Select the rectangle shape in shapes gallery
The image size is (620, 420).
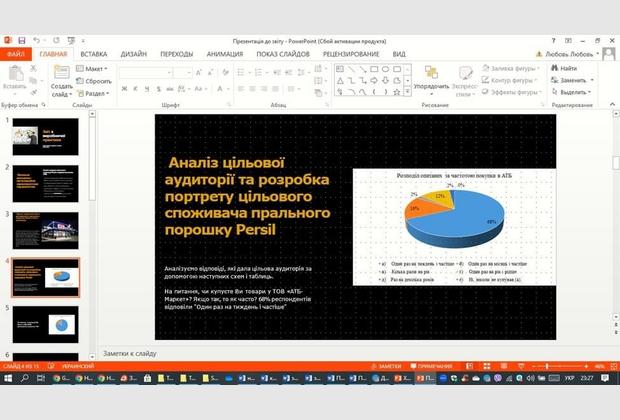[x=374, y=69]
